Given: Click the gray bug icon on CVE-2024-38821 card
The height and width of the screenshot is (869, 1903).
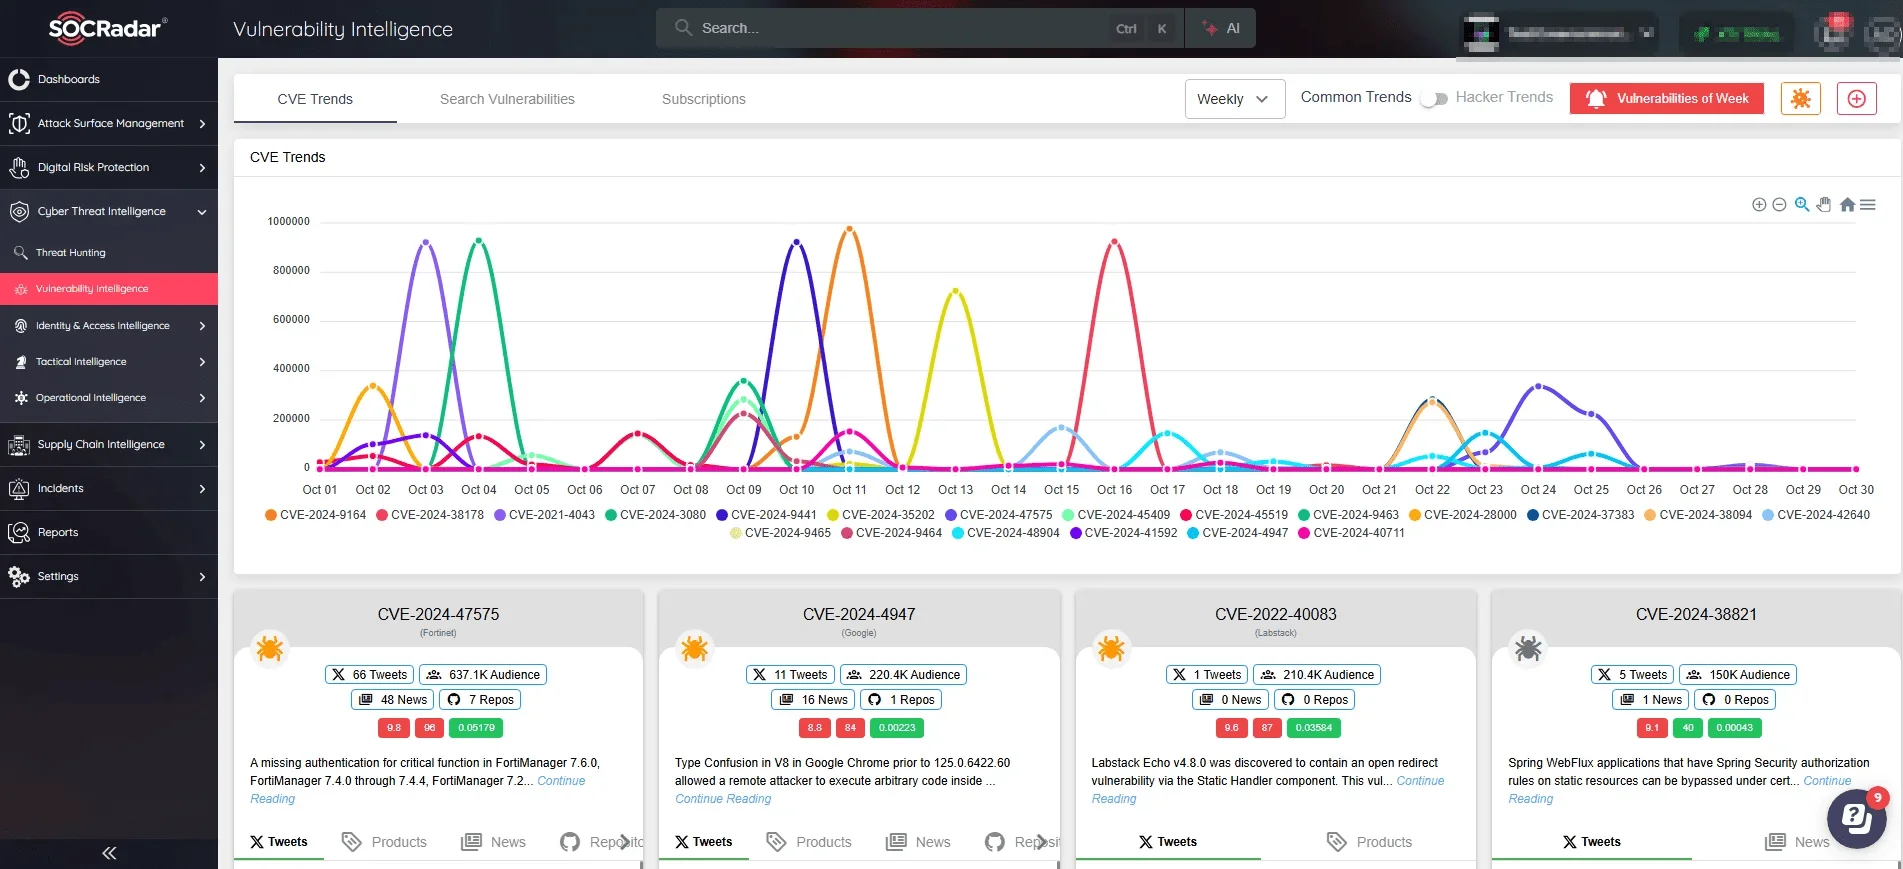Looking at the screenshot, I should coord(1528,649).
